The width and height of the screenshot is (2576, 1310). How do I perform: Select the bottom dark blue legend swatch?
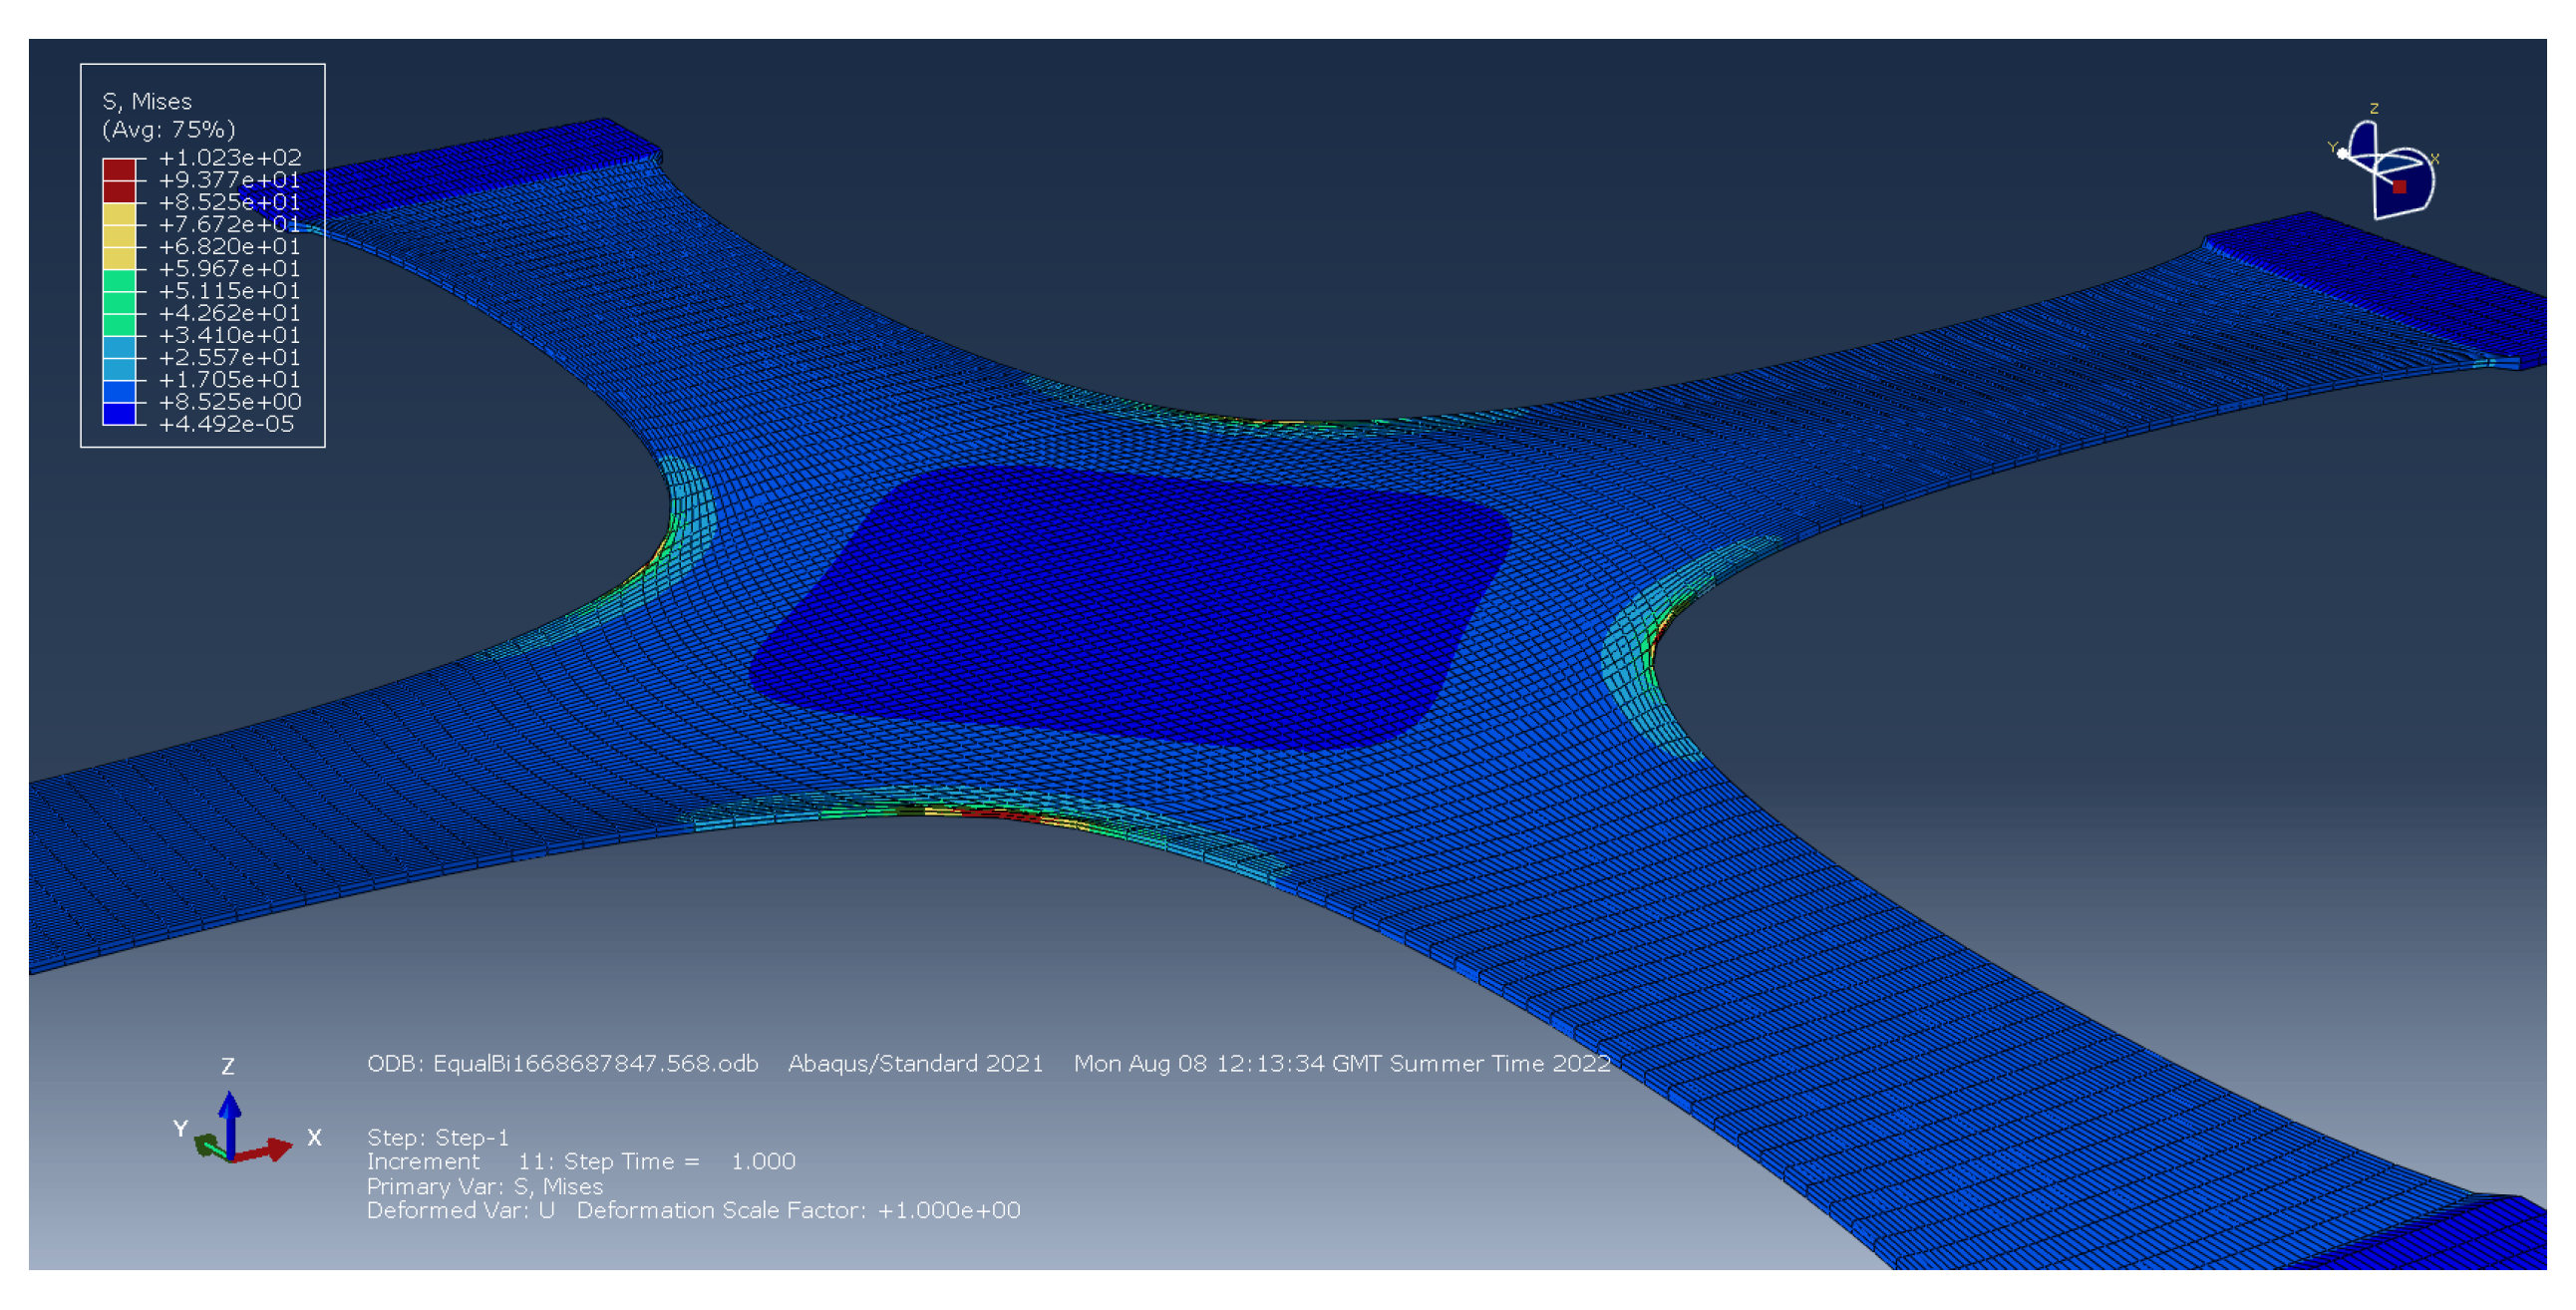click(x=119, y=413)
